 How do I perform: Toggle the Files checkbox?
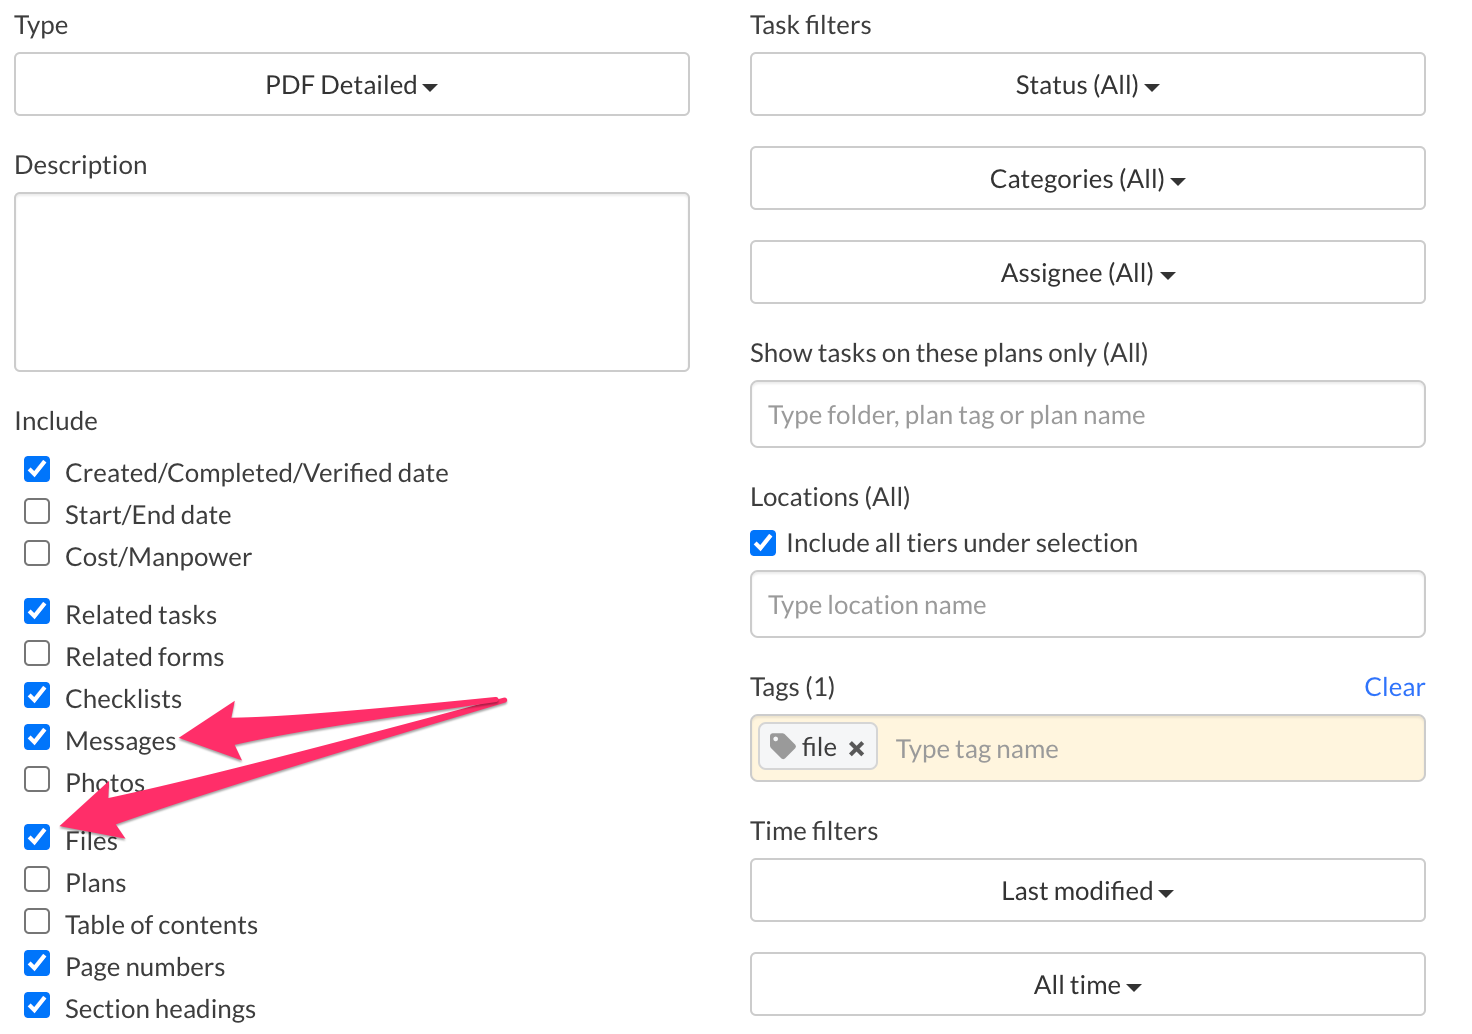(36, 836)
